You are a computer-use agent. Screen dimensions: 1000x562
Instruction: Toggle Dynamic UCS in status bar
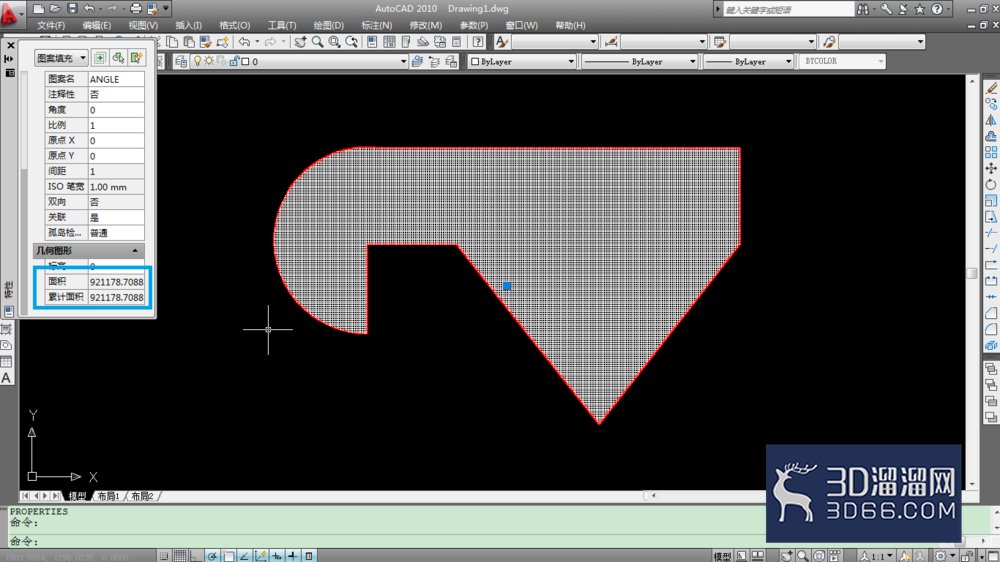(x=261, y=556)
